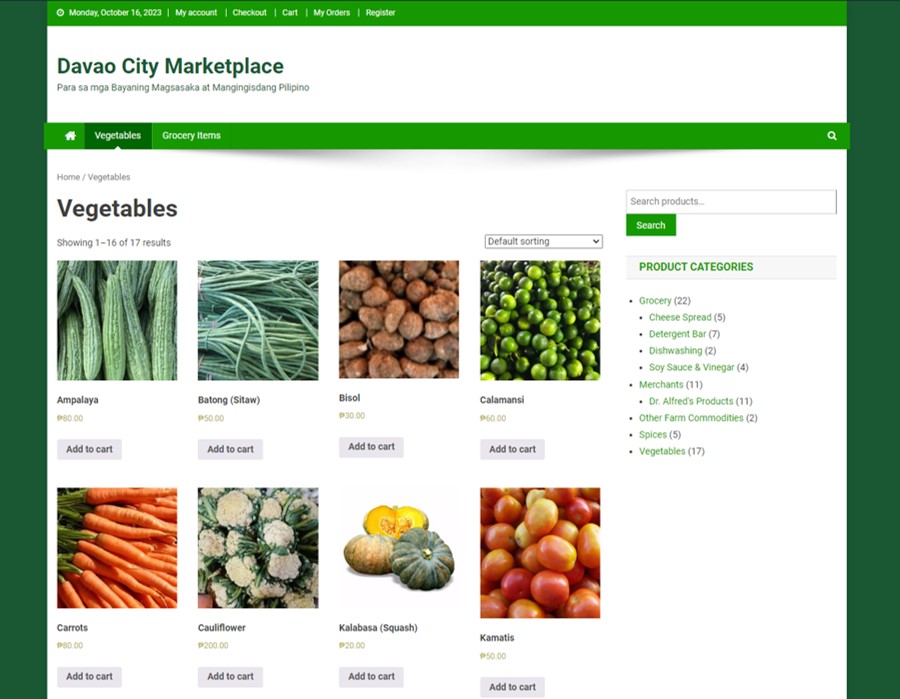Switch to the Grocery Items menu tab
This screenshot has width=900, height=699.
pyautogui.click(x=191, y=136)
